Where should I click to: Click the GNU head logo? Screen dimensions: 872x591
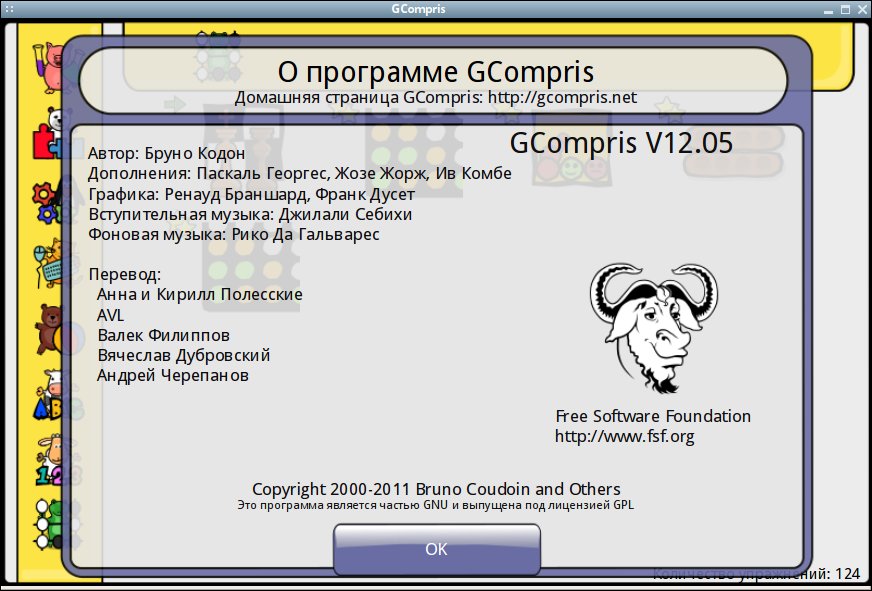[x=653, y=329]
